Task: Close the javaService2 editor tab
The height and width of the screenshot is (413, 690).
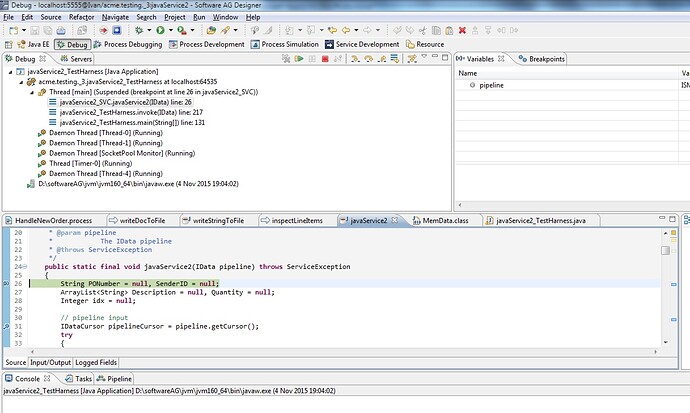Action: click(x=395, y=220)
